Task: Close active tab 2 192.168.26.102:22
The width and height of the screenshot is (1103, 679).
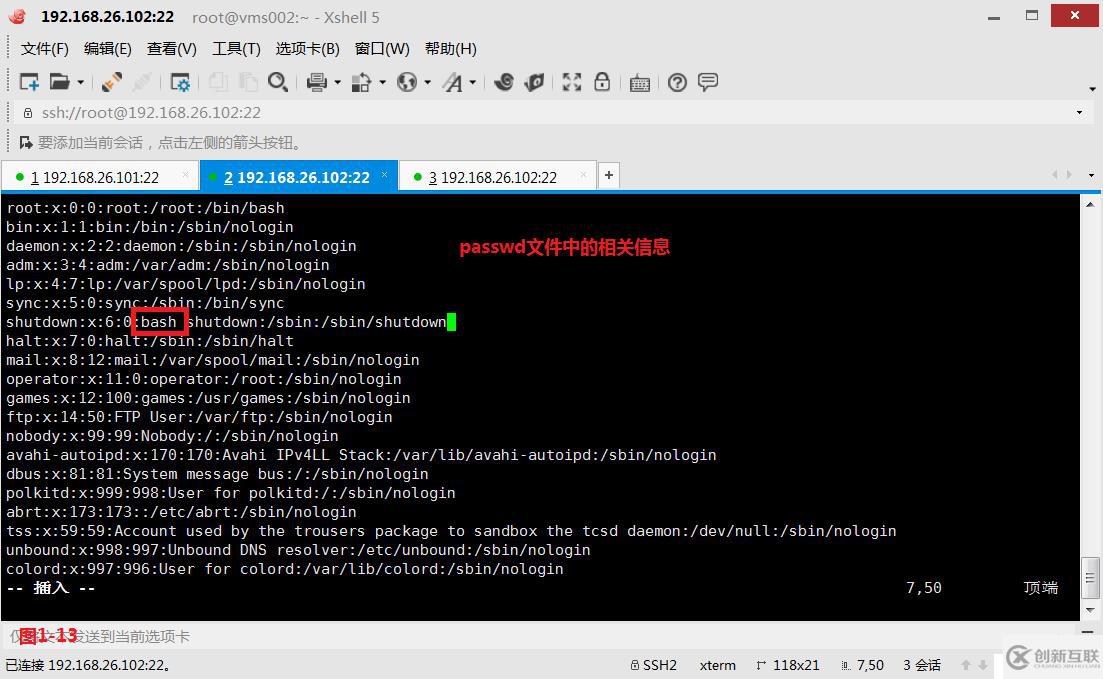Action: (x=385, y=174)
